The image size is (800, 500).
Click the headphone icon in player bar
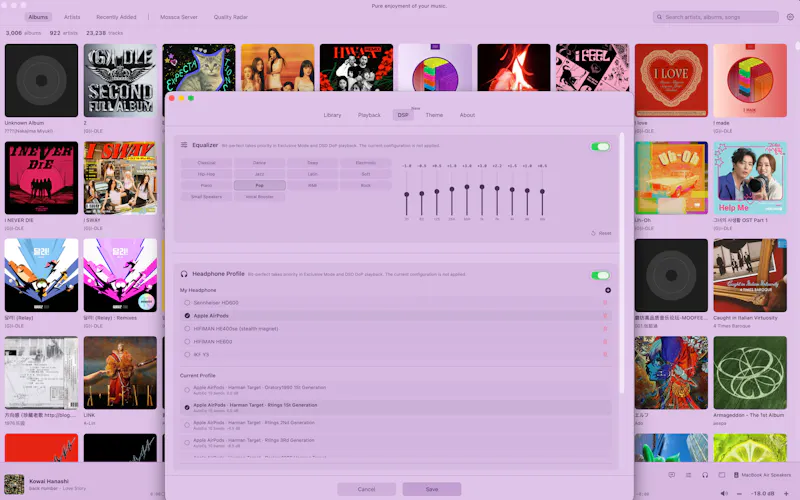(x=705, y=475)
